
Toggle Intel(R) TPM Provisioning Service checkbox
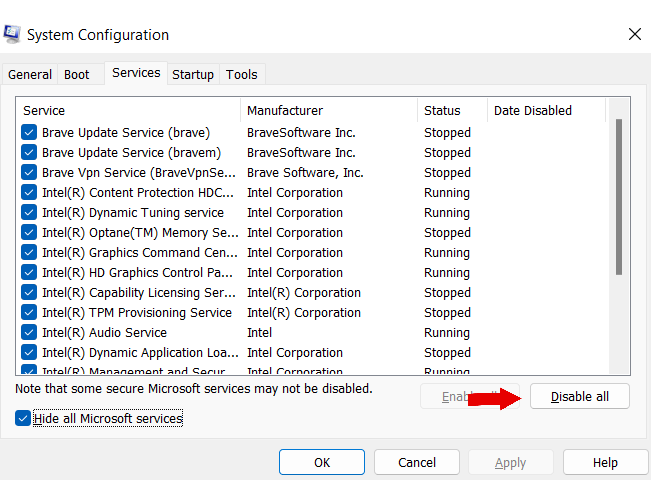[29, 313]
